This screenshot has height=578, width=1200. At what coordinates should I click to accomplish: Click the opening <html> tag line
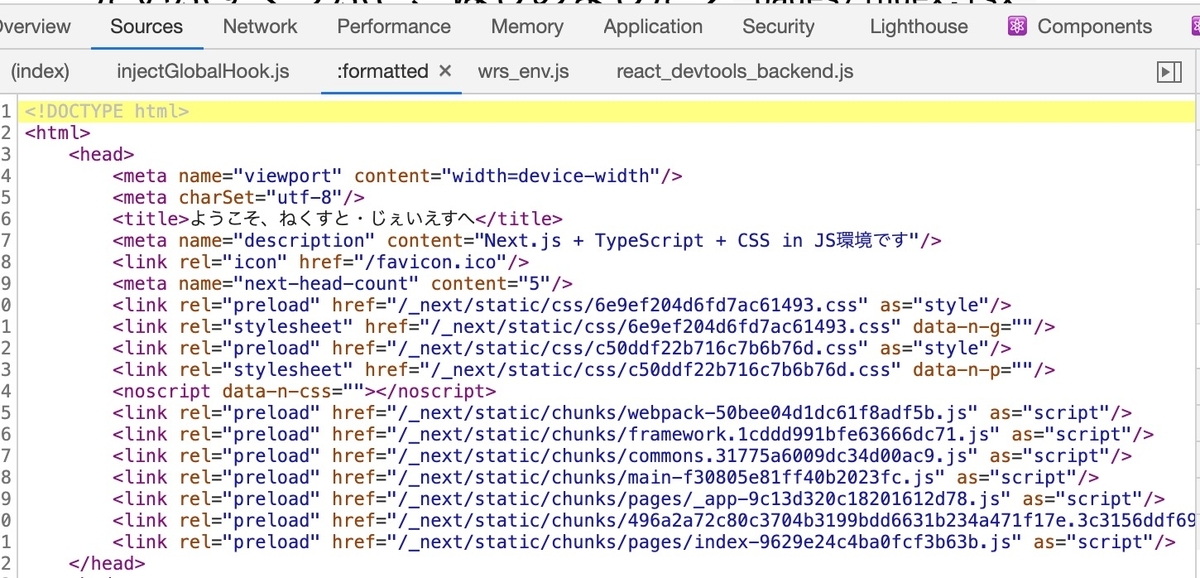pyautogui.click(x=58, y=132)
